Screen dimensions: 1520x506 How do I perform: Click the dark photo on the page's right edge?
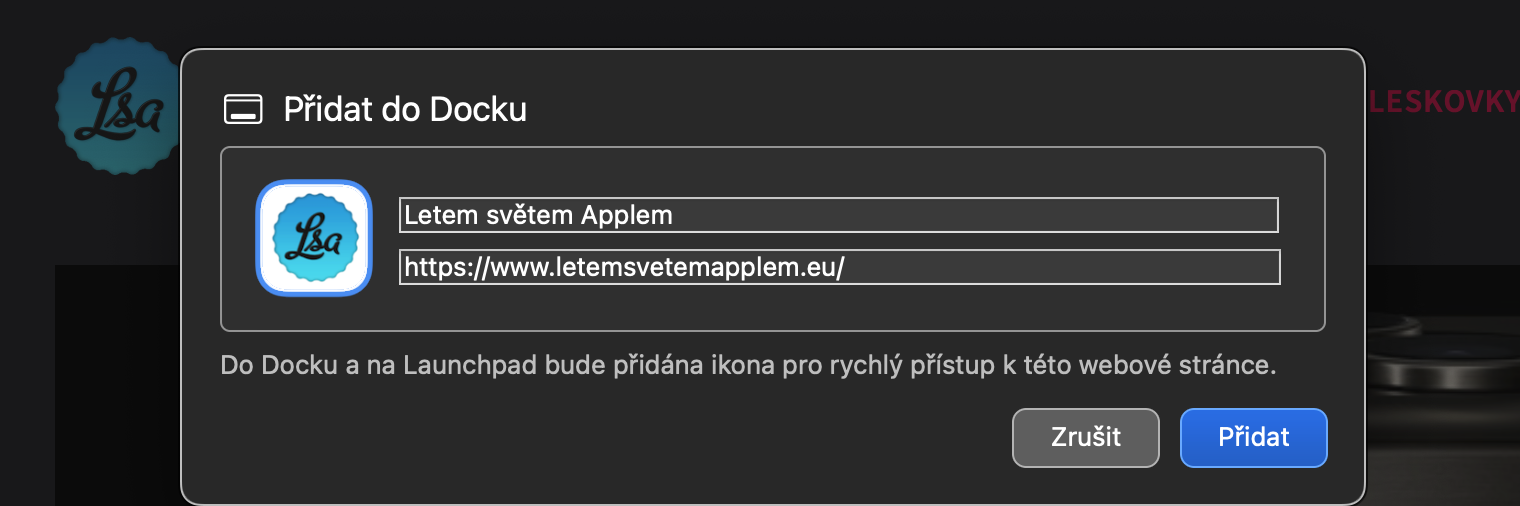click(x=1445, y=380)
